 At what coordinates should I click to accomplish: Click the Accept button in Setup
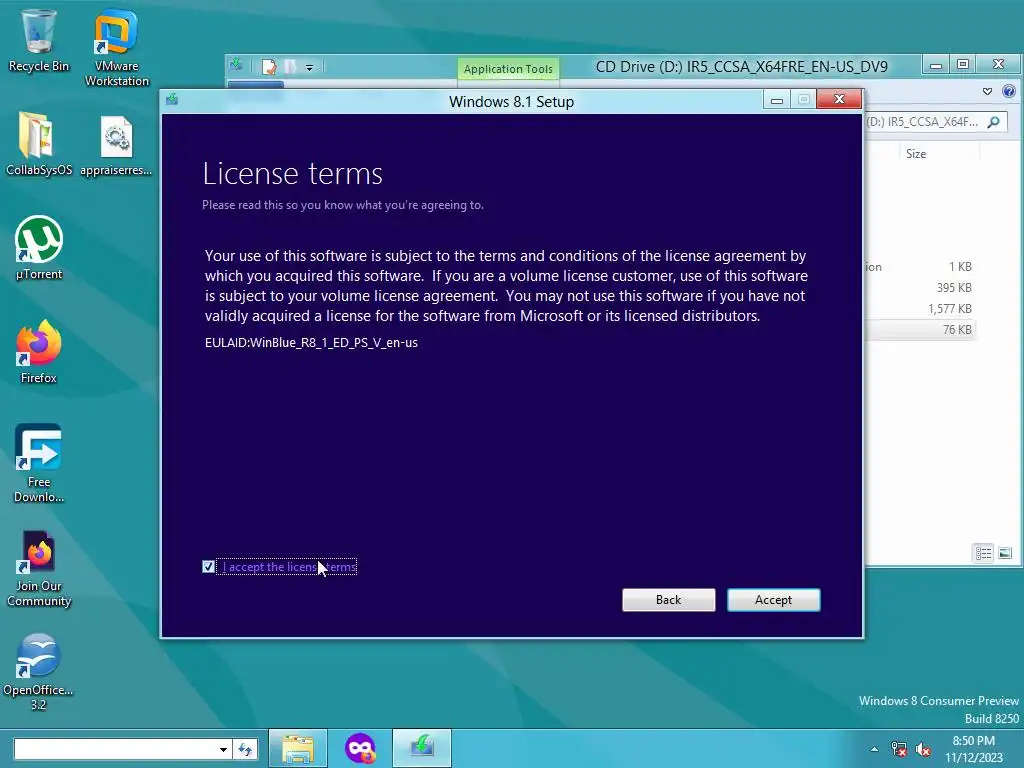(773, 600)
